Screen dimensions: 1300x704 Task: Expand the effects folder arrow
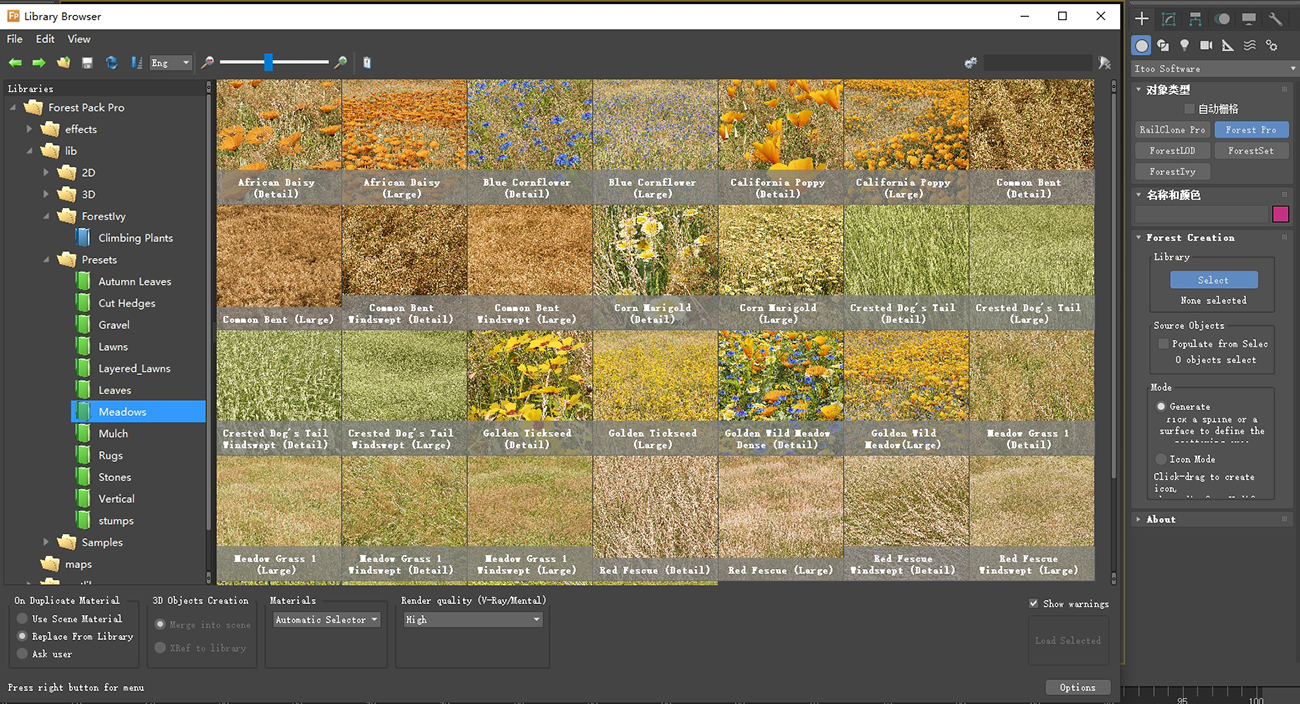pyautogui.click(x=31, y=129)
